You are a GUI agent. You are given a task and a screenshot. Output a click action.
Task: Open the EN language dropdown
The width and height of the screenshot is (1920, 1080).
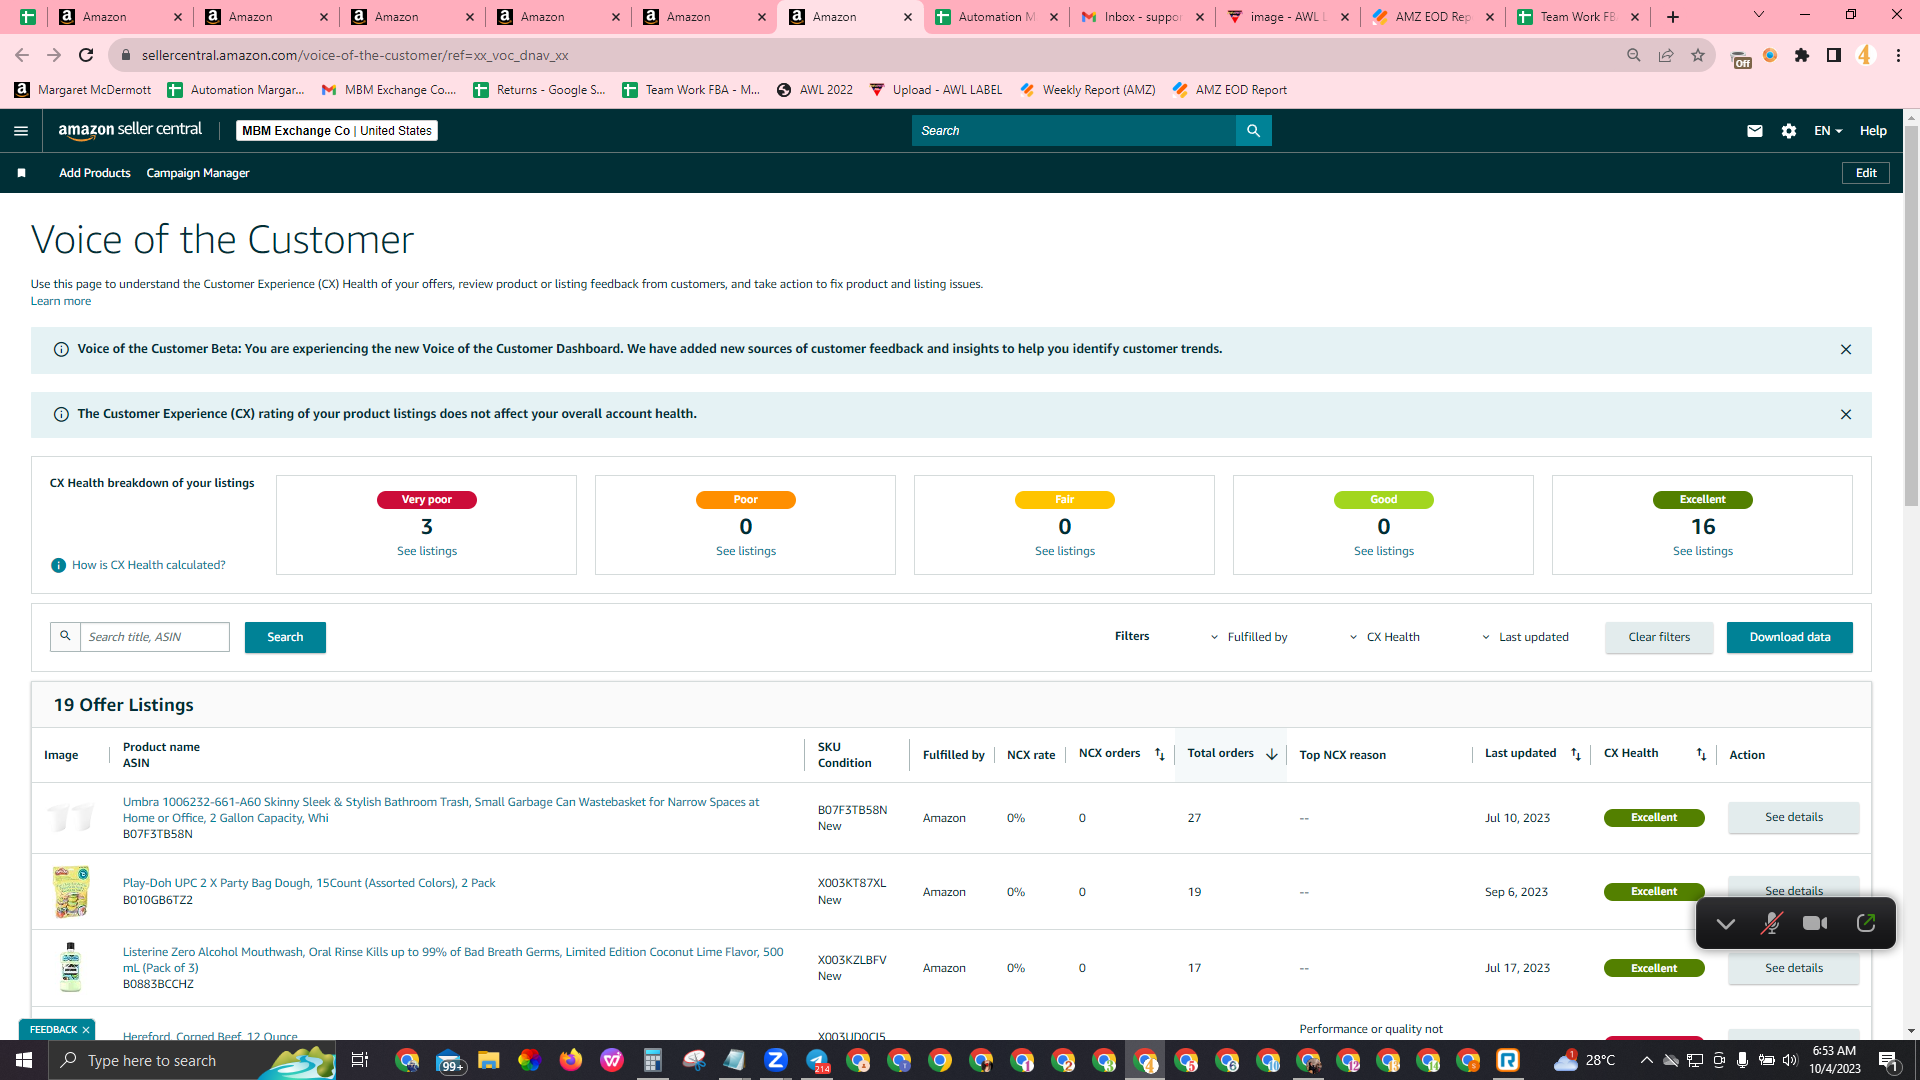click(x=1828, y=131)
